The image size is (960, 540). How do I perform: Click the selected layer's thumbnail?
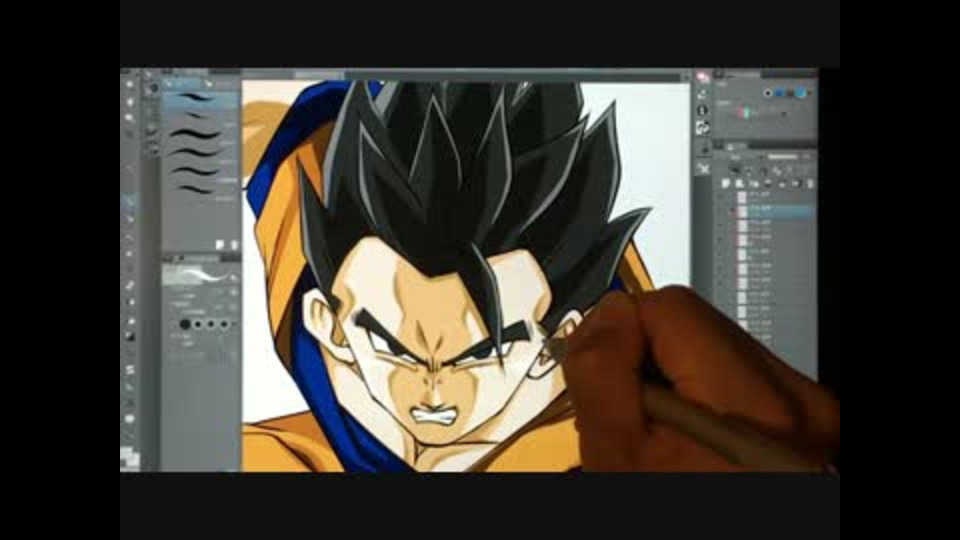[x=742, y=211]
